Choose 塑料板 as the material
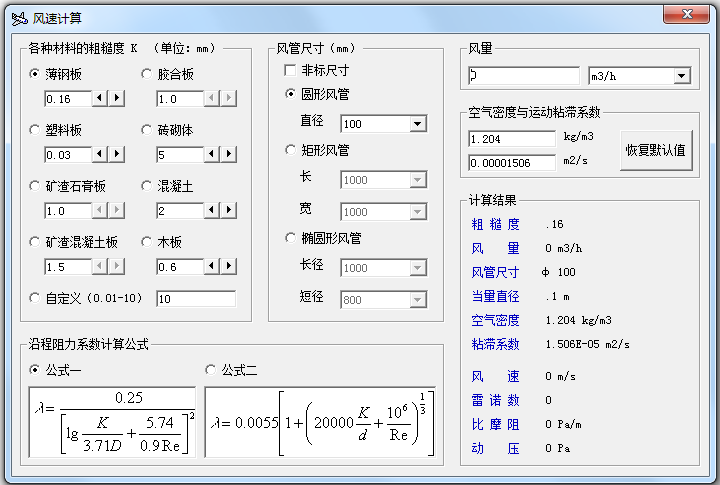Screen dimensions: 720x485 pos(34,130)
